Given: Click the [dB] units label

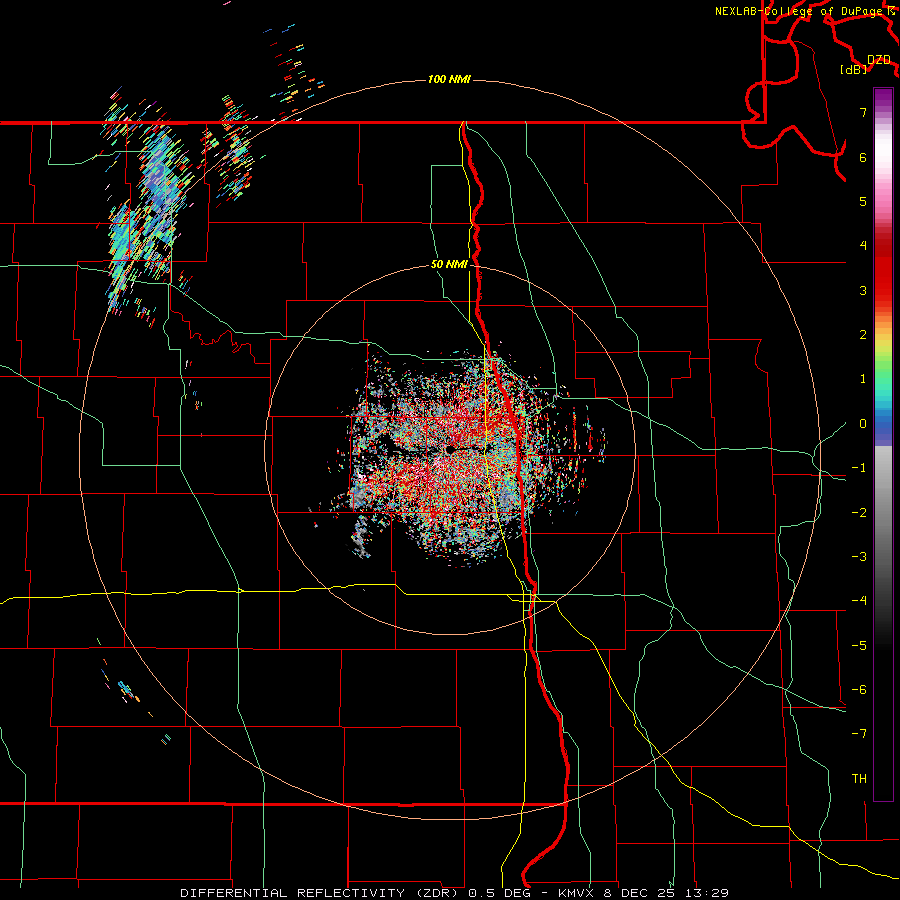Looking at the screenshot, I should [854, 70].
